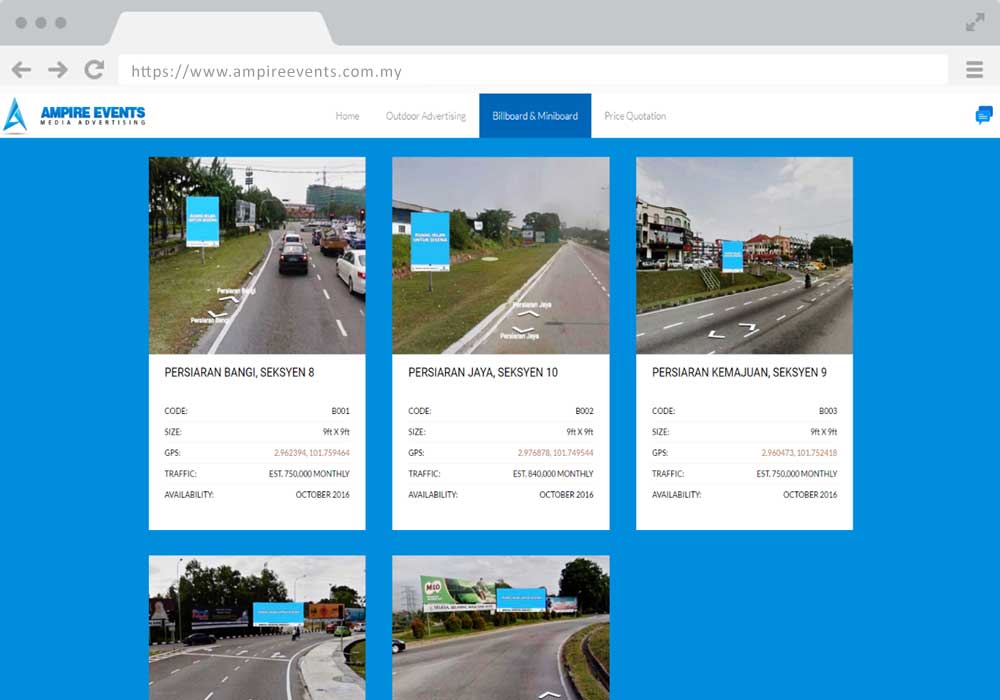Click the fullscreen expand arrows icon
The height and width of the screenshot is (700, 1000).
974,23
